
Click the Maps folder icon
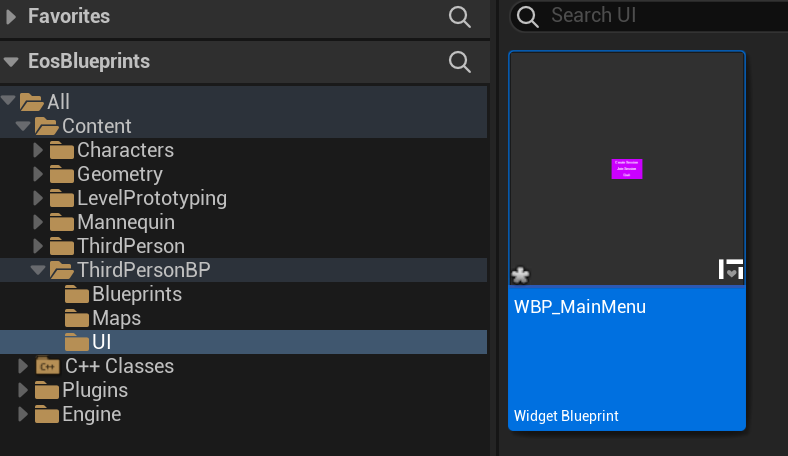point(77,318)
